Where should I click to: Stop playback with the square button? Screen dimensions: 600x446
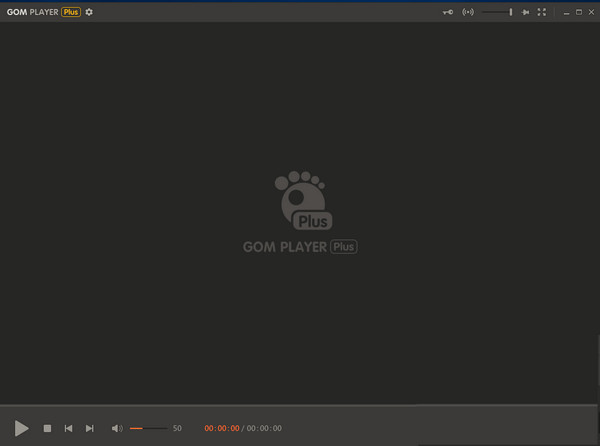point(47,428)
